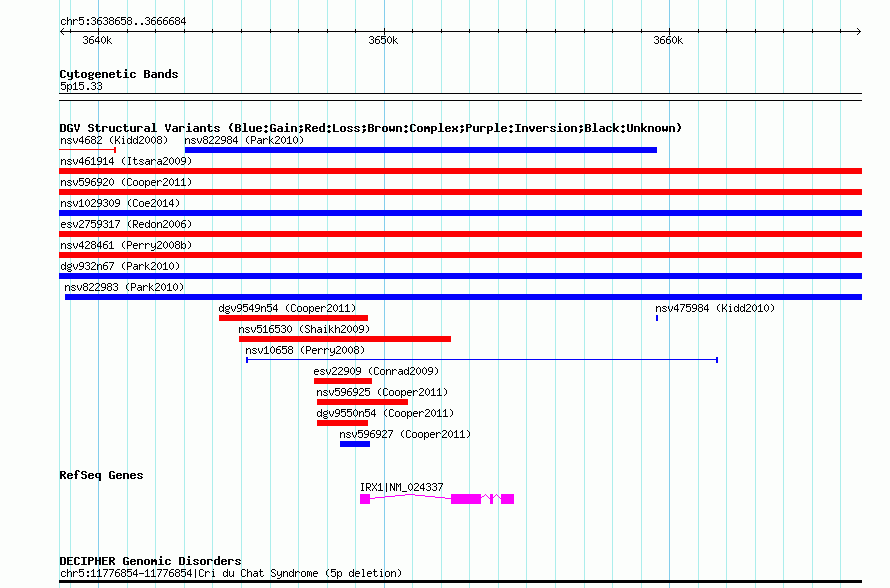Open the nsv596920 (Cooper2011) variant label
890x588 pixels.
pos(126,182)
